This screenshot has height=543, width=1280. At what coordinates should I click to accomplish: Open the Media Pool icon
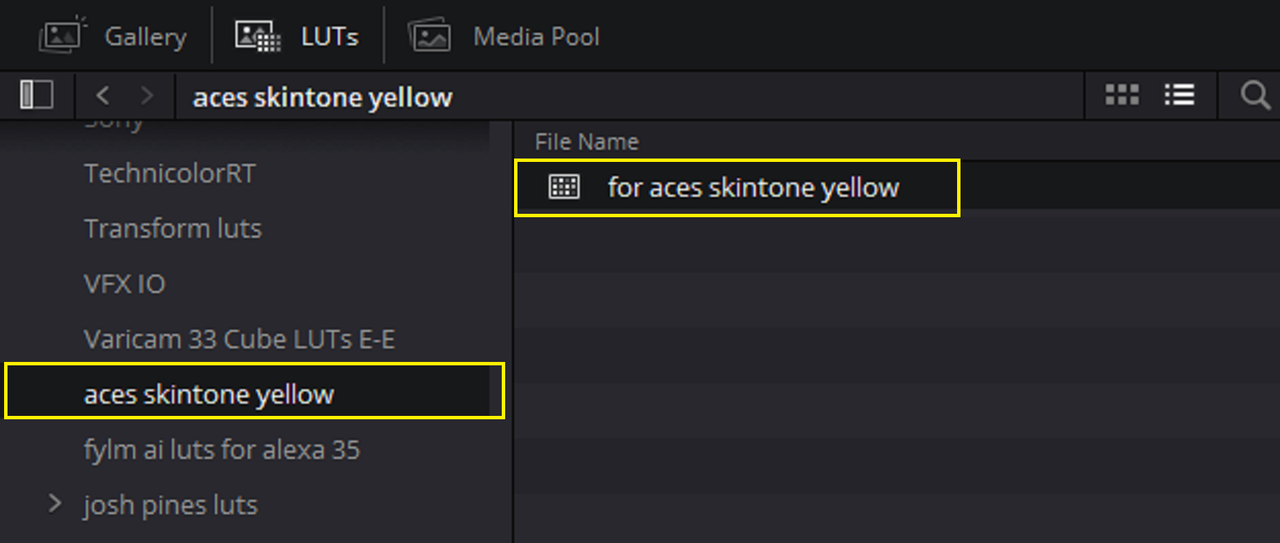(430, 36)
